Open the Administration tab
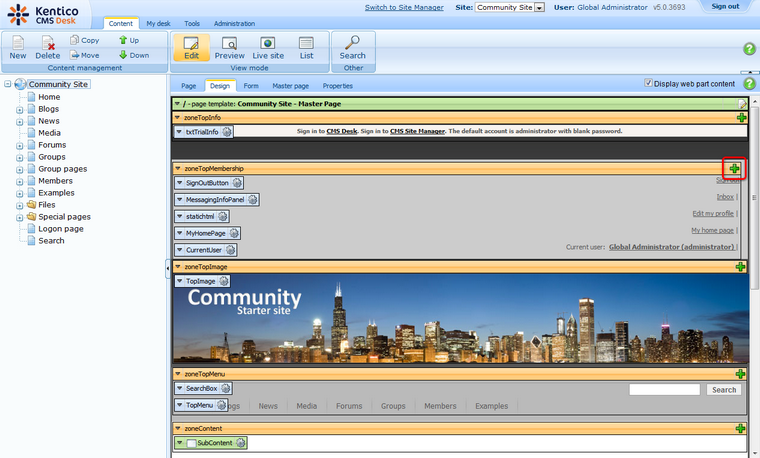 tap(234, 23)
